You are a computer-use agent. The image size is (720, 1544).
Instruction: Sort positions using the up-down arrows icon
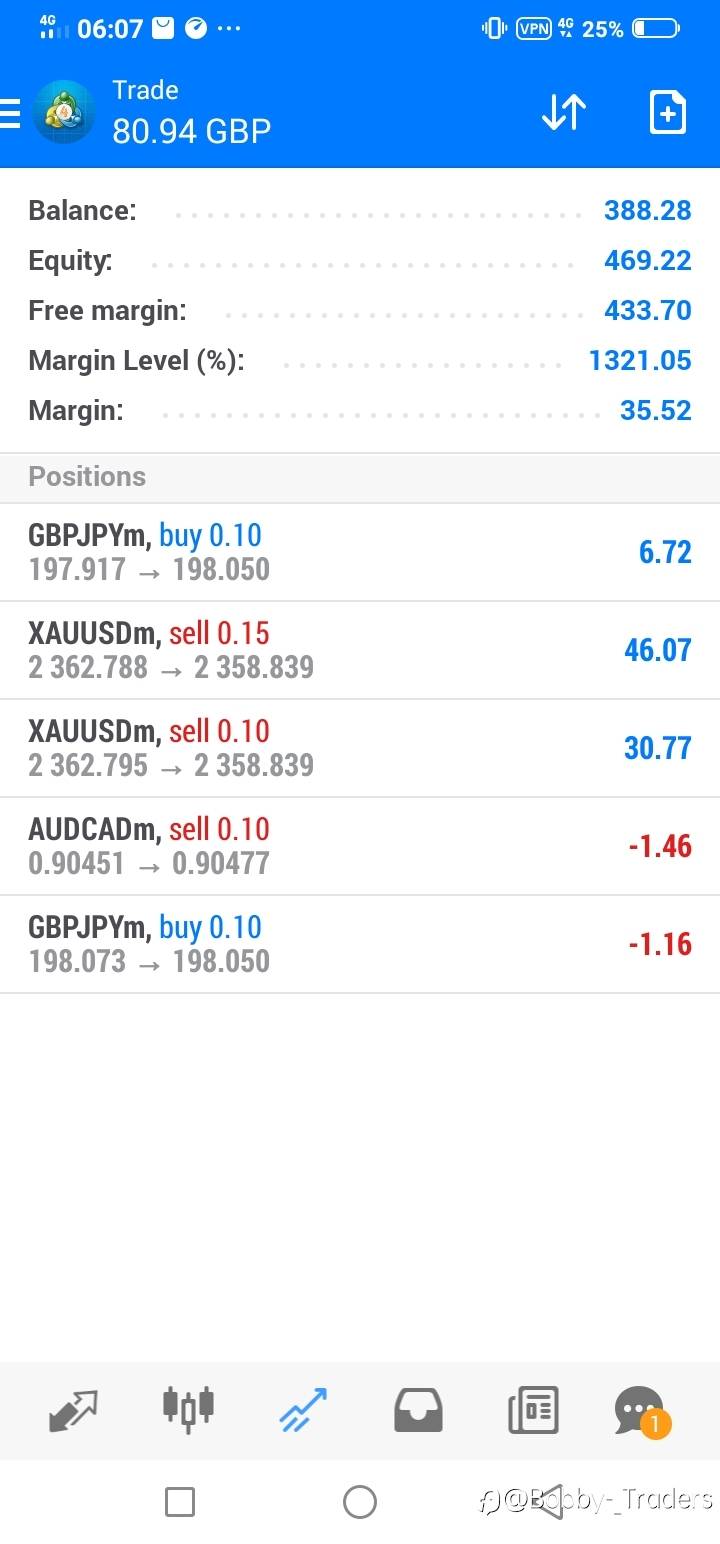(564, 112)
